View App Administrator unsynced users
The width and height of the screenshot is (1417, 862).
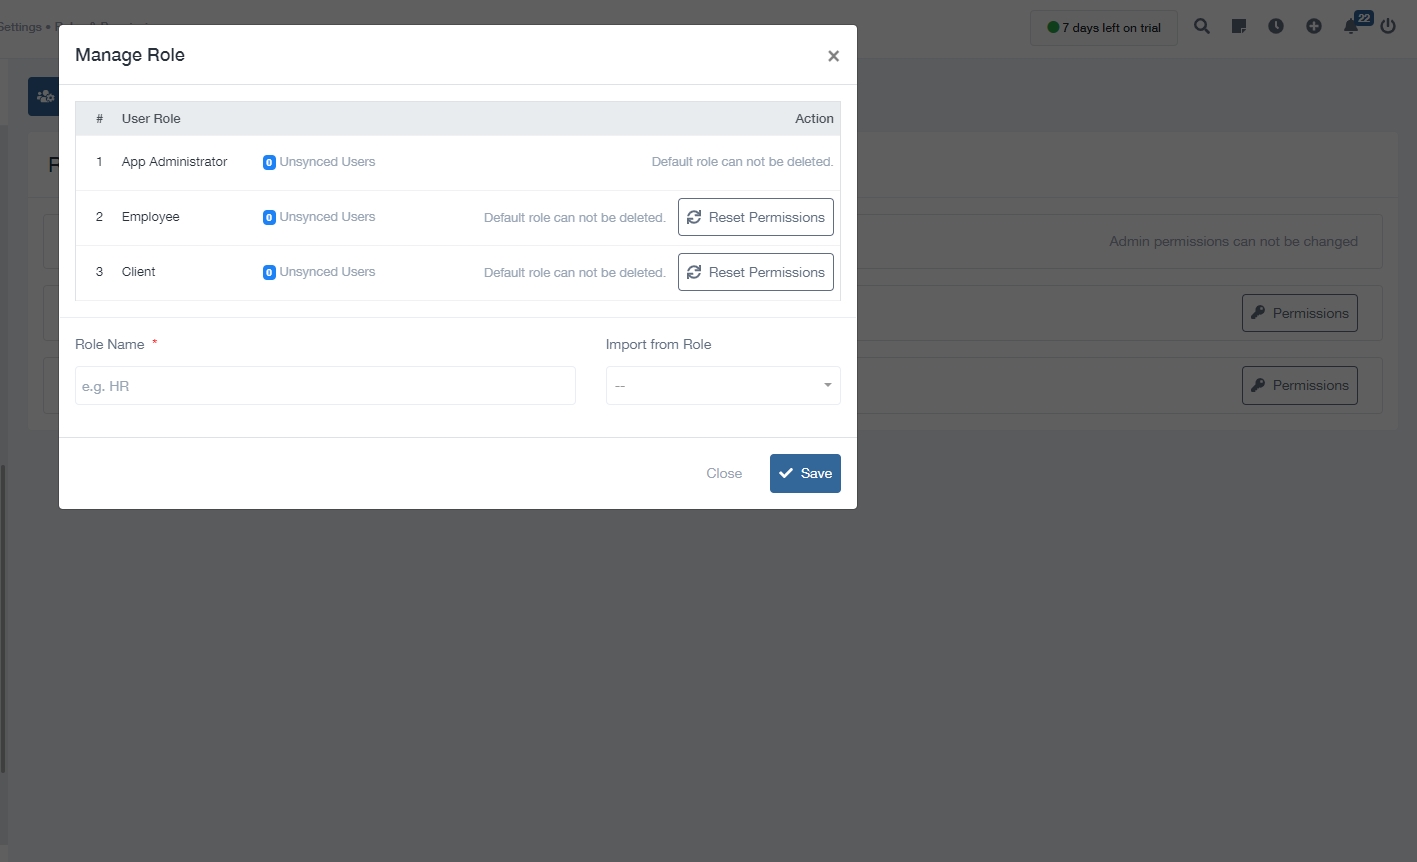click(319, 162)
